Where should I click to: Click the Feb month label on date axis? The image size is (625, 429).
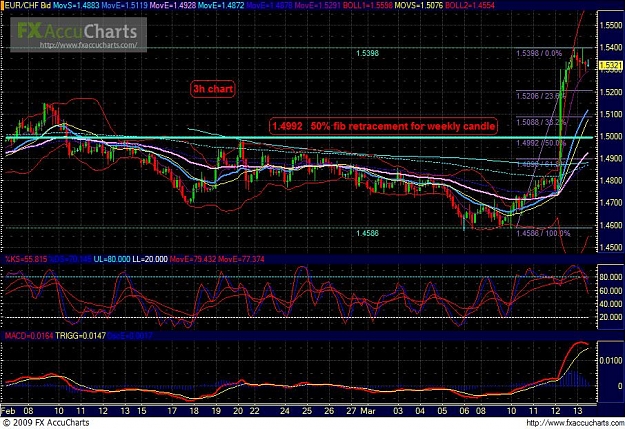[8, 411]
